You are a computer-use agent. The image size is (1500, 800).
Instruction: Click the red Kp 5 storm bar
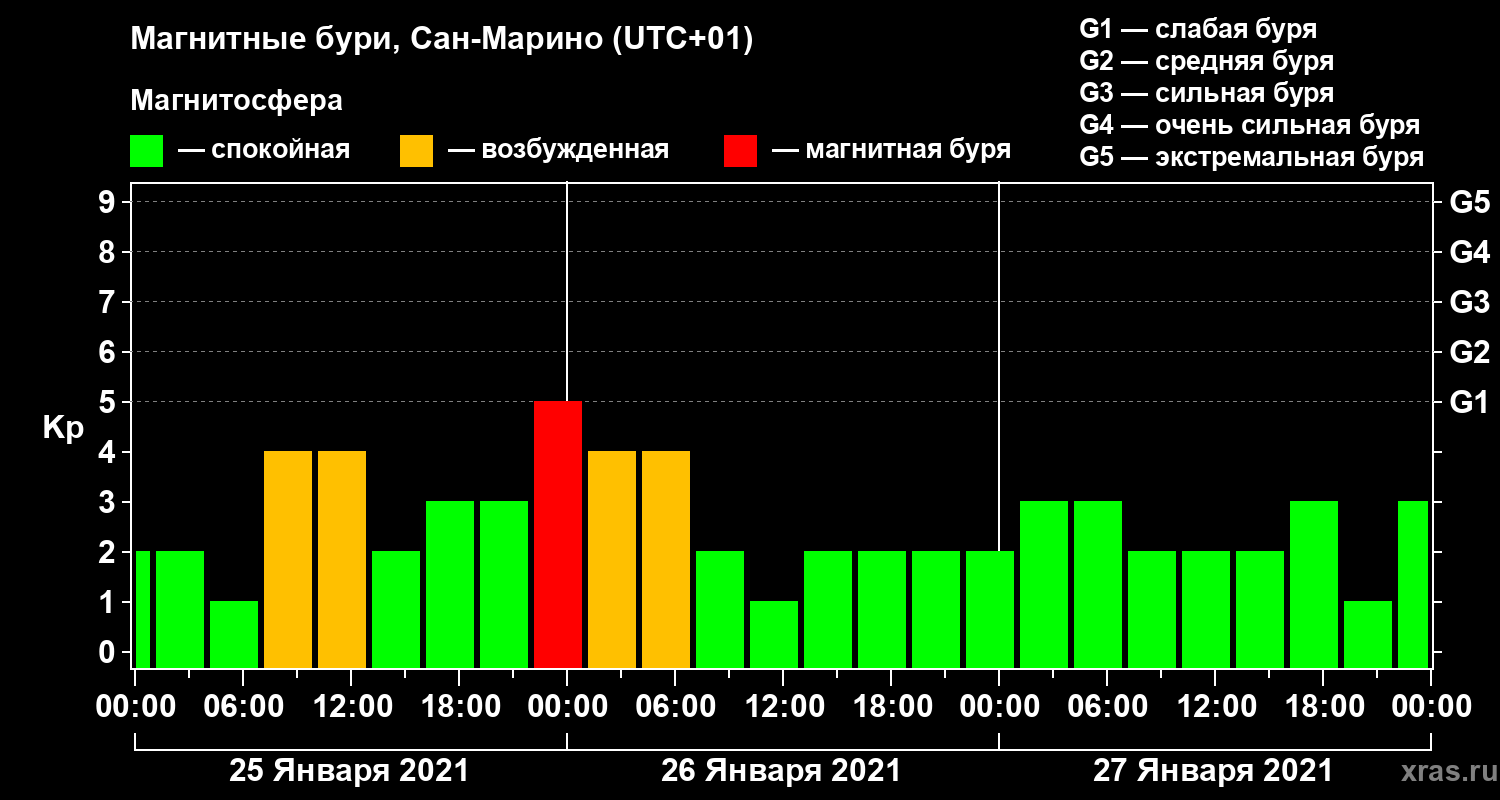[558, 534]
